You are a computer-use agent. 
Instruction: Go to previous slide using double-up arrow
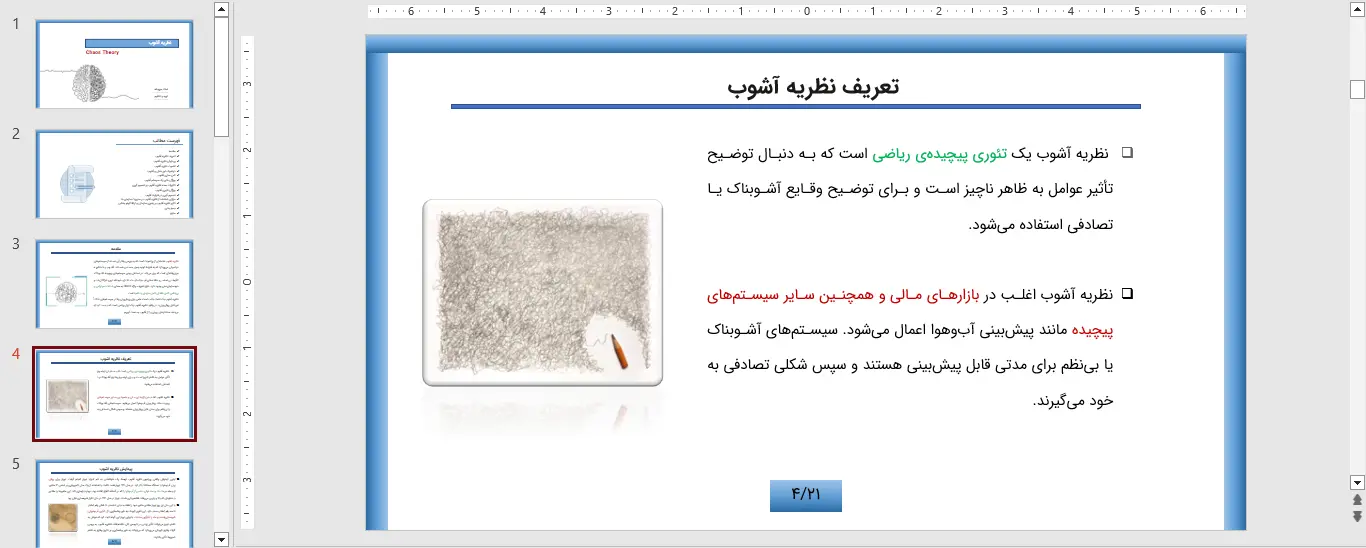click(x=1357, y=499)
